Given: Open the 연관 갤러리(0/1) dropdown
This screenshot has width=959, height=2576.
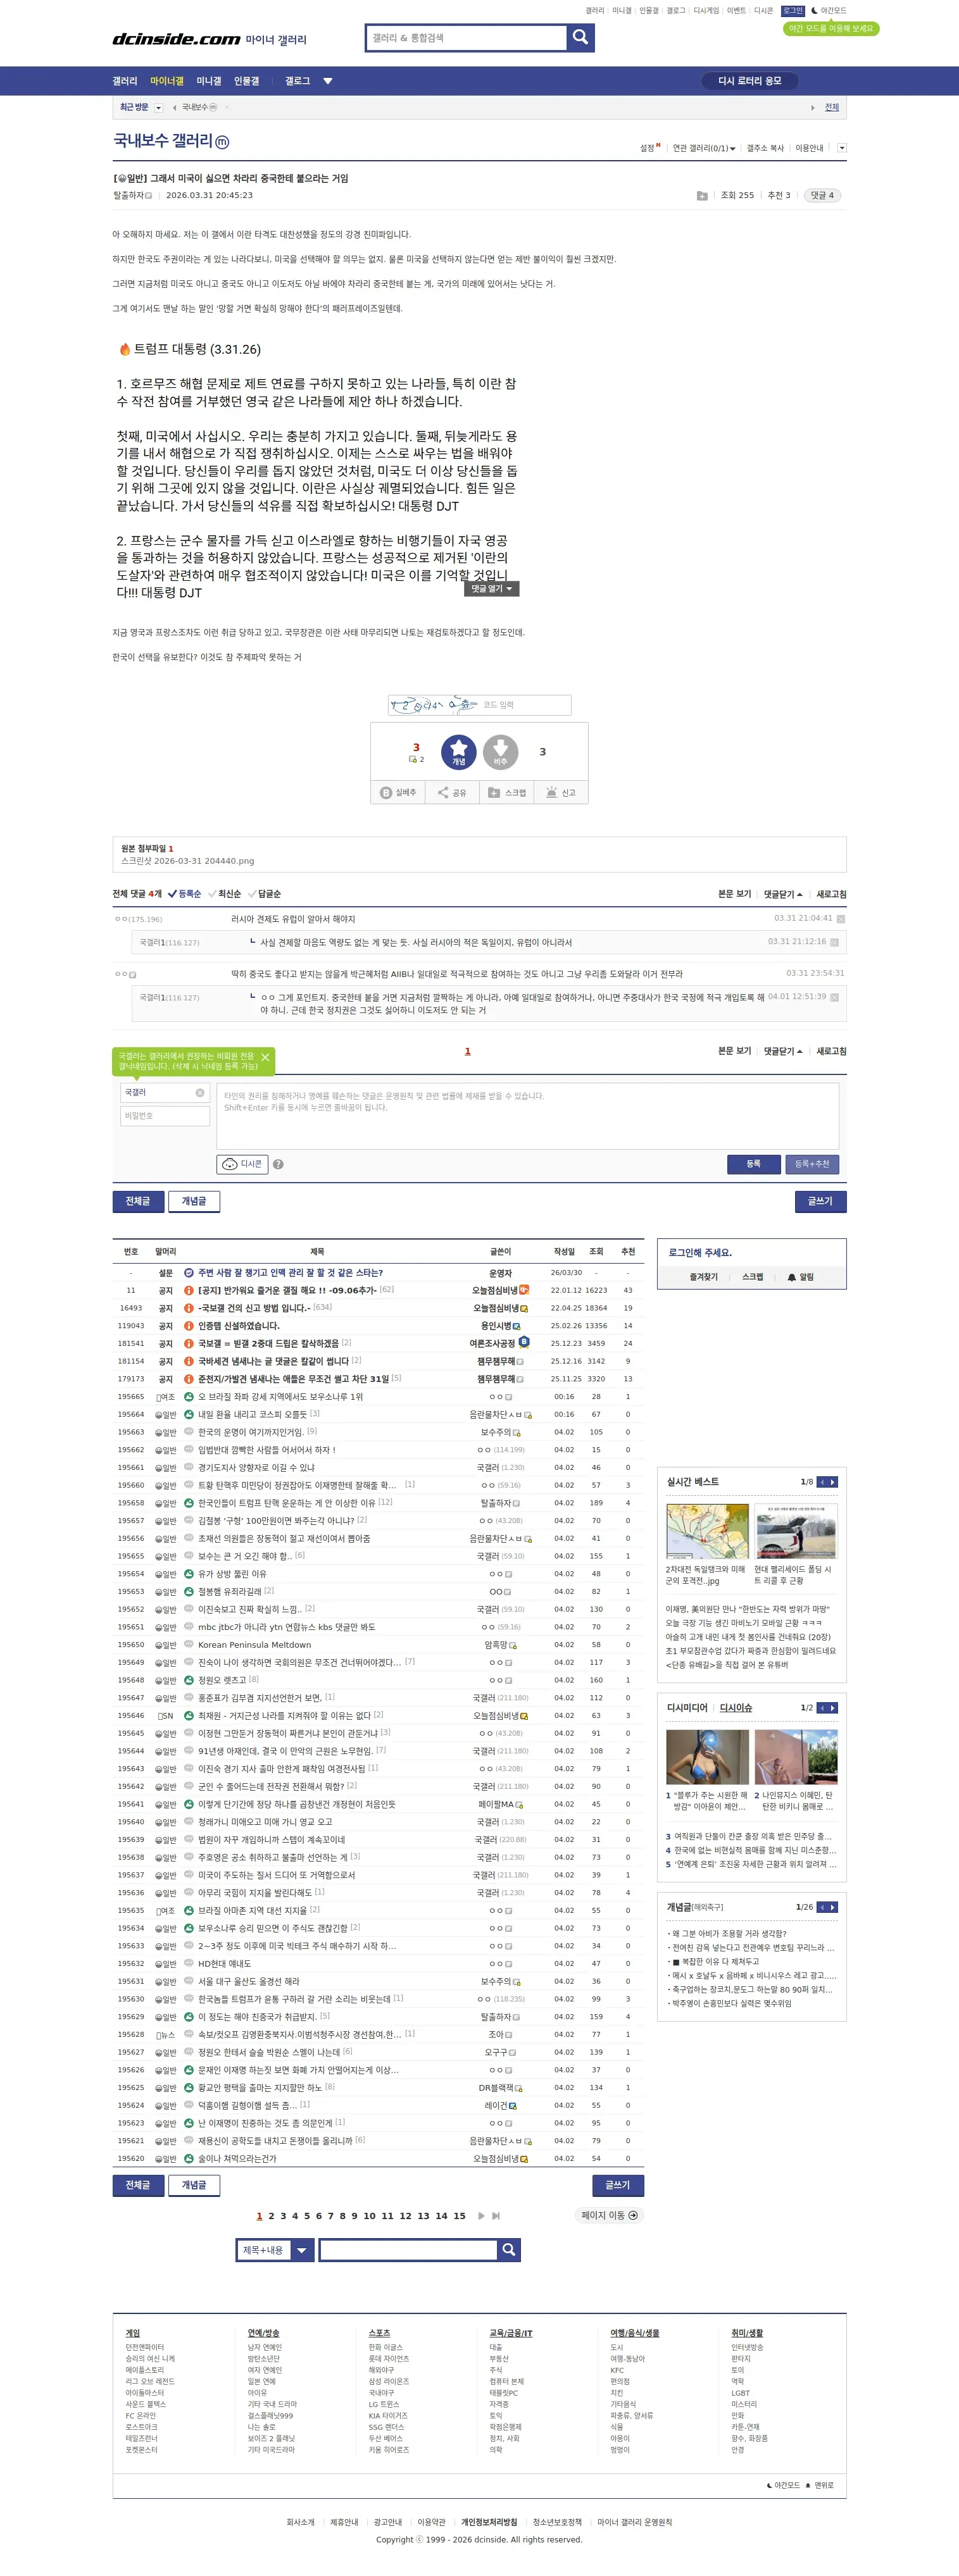Looking at the screenshot, I should click(704, 148).
